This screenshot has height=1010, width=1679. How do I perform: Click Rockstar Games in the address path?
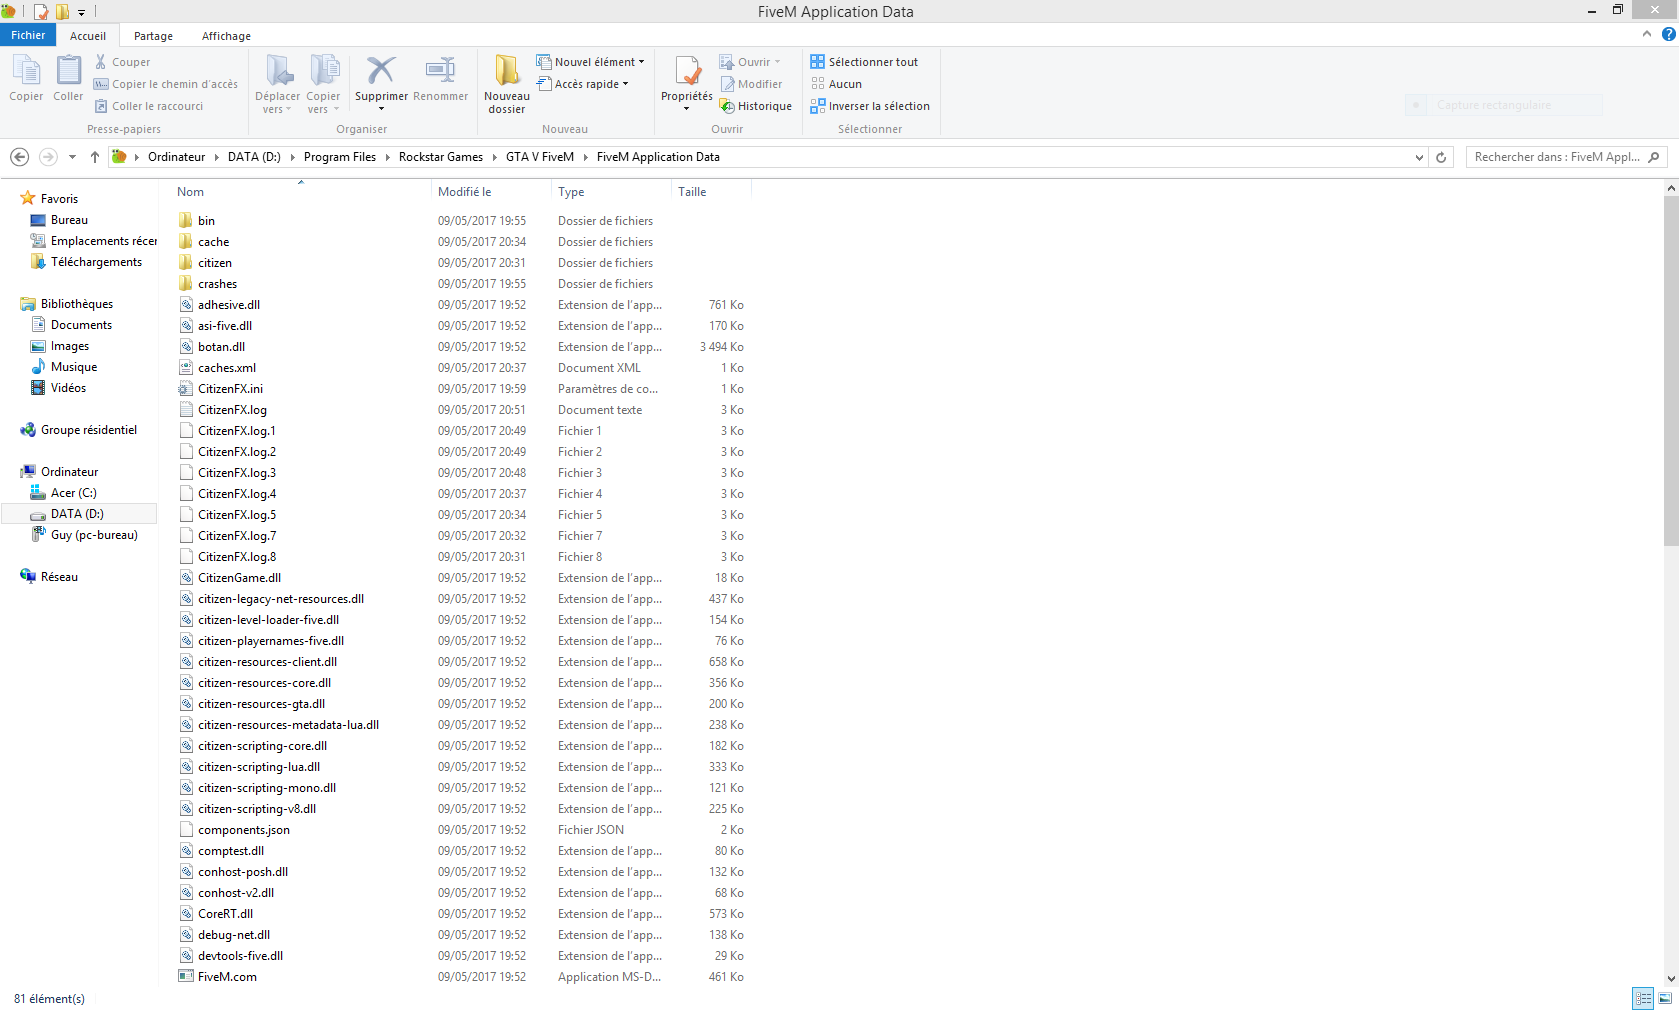point(440,157)
